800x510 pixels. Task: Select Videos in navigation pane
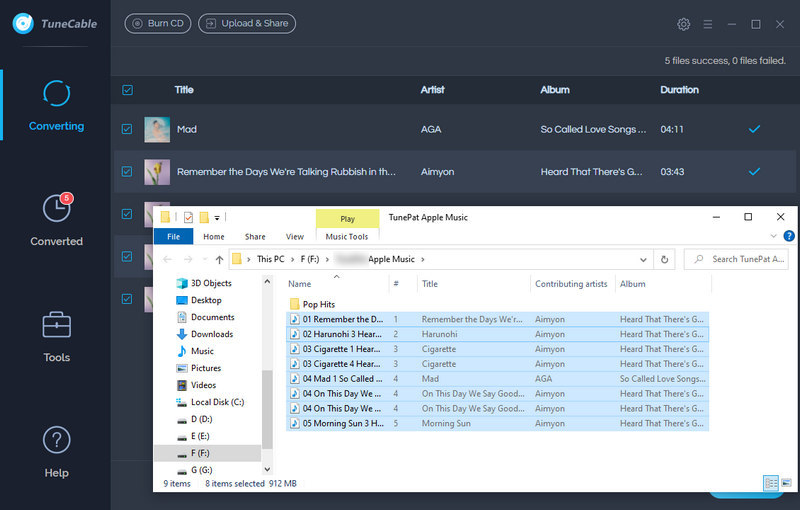coord(203,385)
